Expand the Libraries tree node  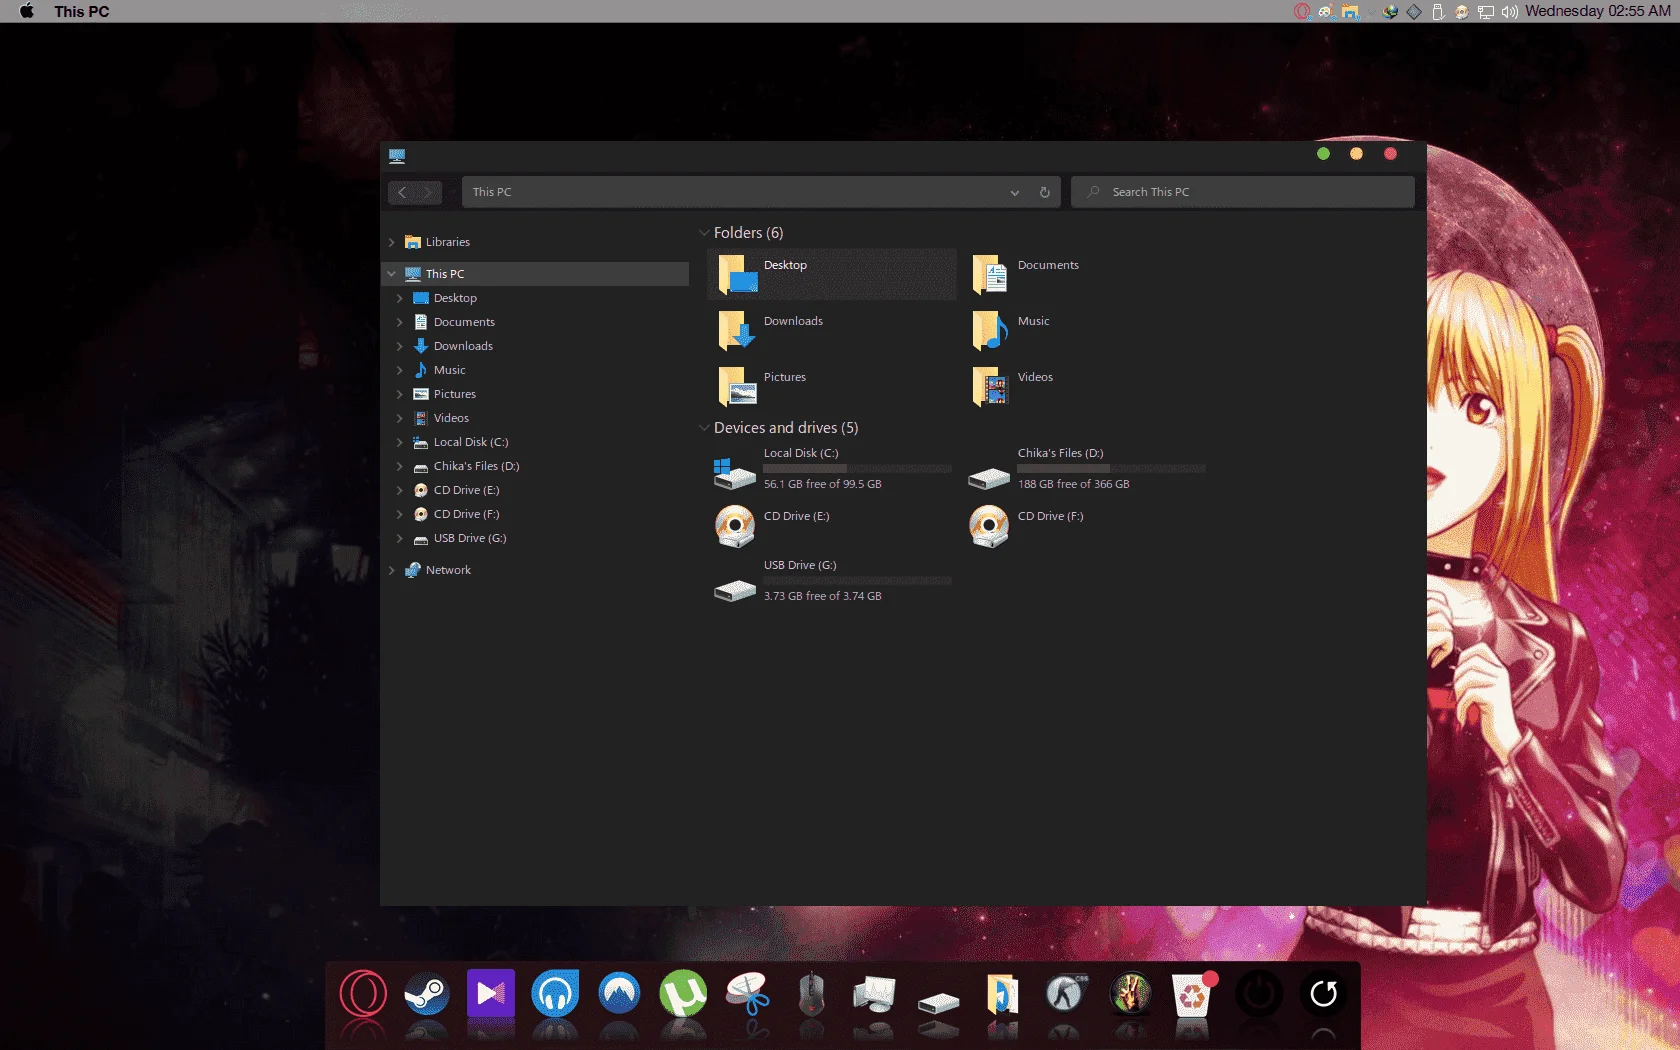(392, 242)
